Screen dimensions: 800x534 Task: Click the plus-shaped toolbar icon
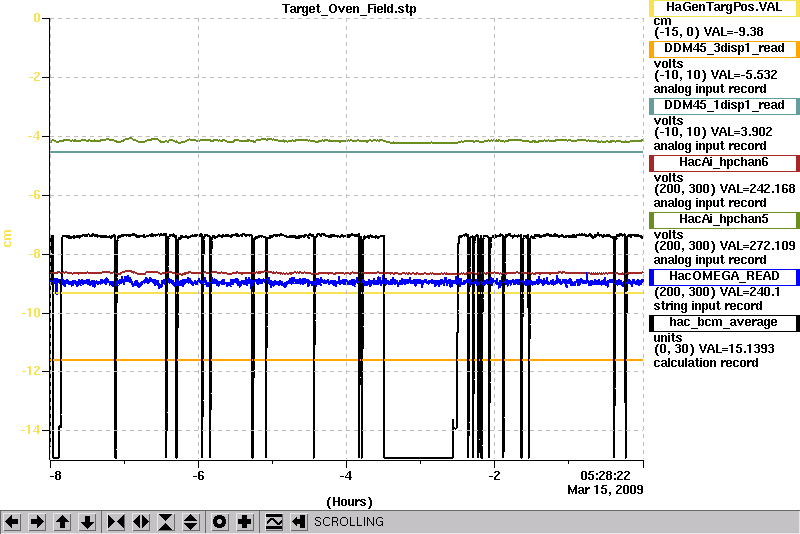(x=245, y=522)
